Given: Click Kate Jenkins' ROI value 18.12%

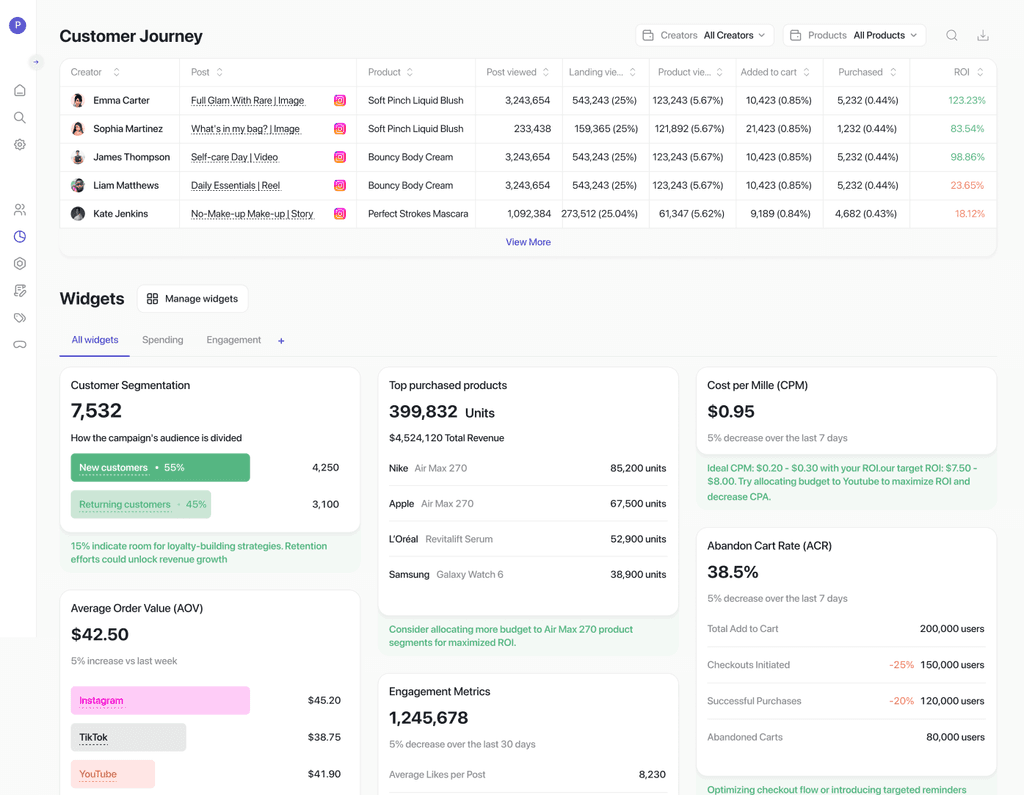Looking at the screenshot, I should 970,214.
